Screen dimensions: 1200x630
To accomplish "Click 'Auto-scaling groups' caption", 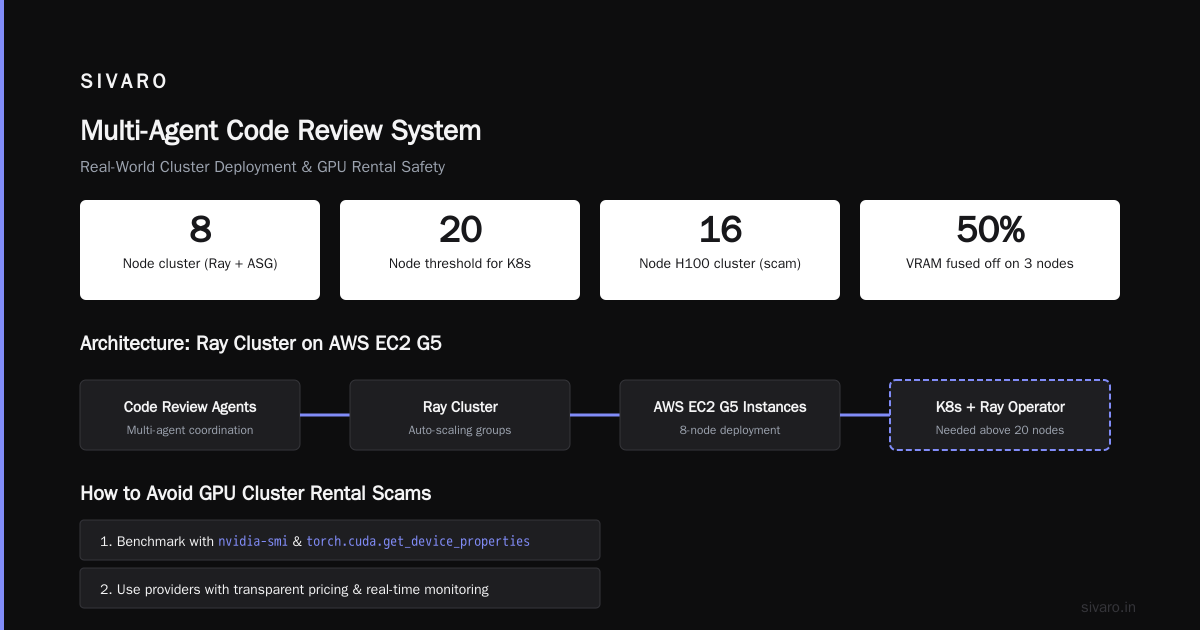I will click(460, 430).
